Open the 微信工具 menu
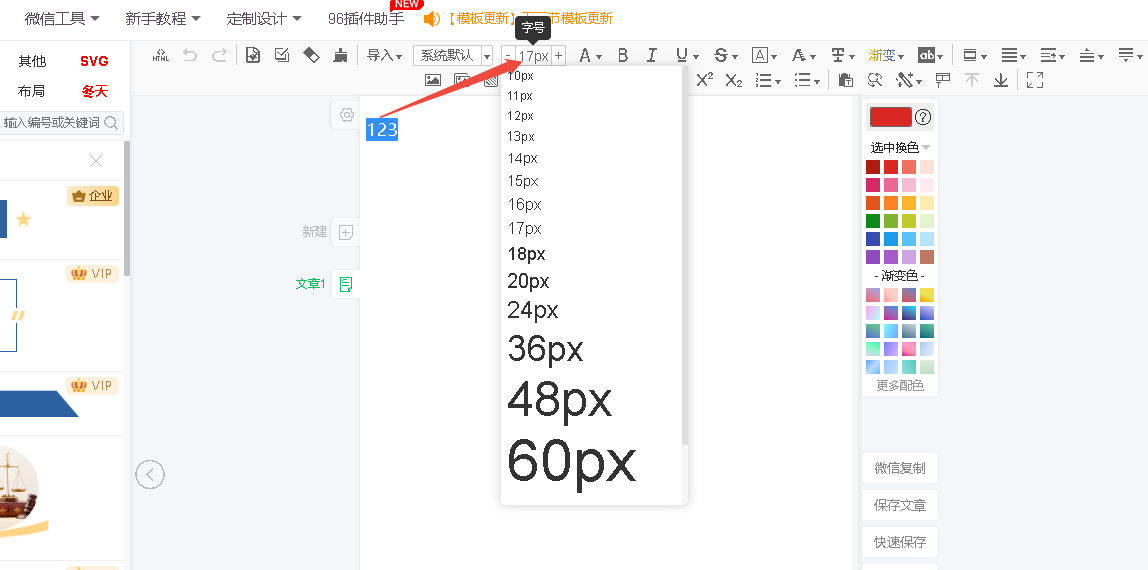Screen dimensions: 1148x570 coord(62,19)
